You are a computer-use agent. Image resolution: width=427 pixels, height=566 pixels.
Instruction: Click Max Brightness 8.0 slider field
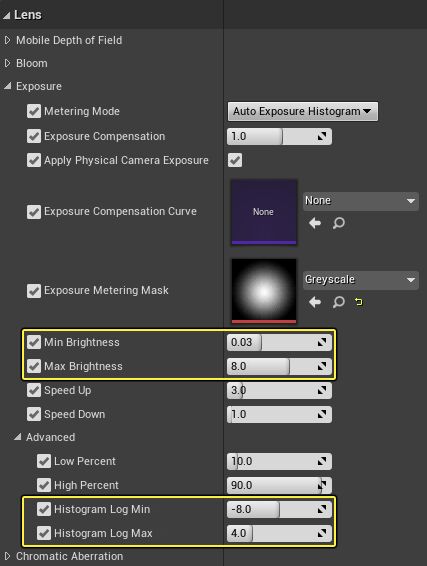279,366
